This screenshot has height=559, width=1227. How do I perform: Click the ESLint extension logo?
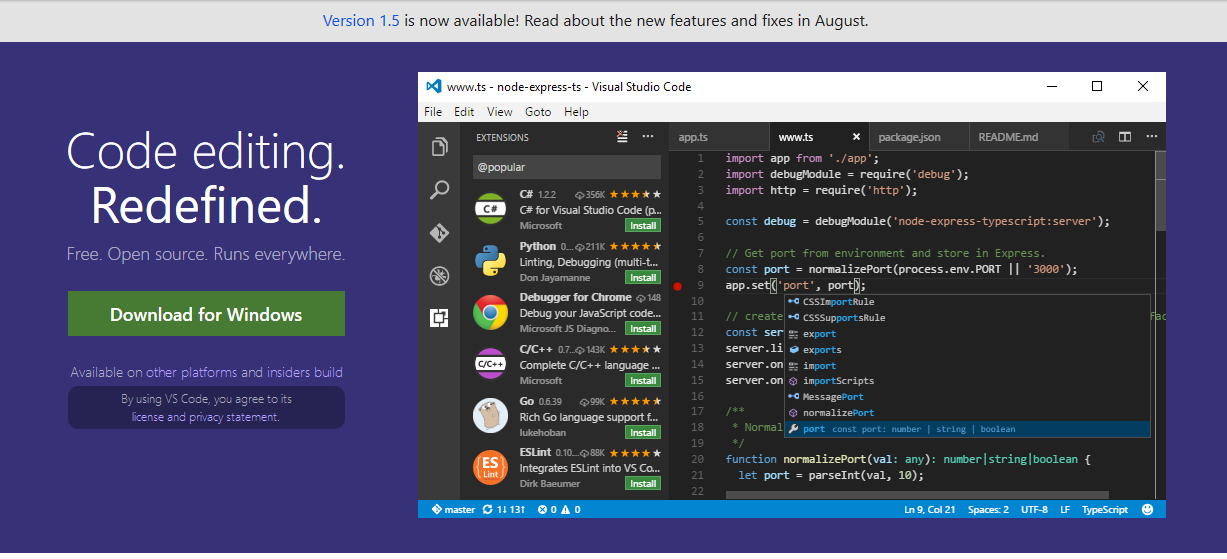490,467
